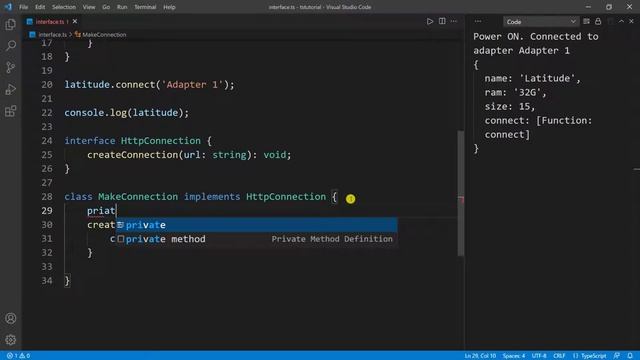This screenshot has width=640, height=360.
Task: Click the 'HttpConnection' interface name on line 24
Action: 161,141
